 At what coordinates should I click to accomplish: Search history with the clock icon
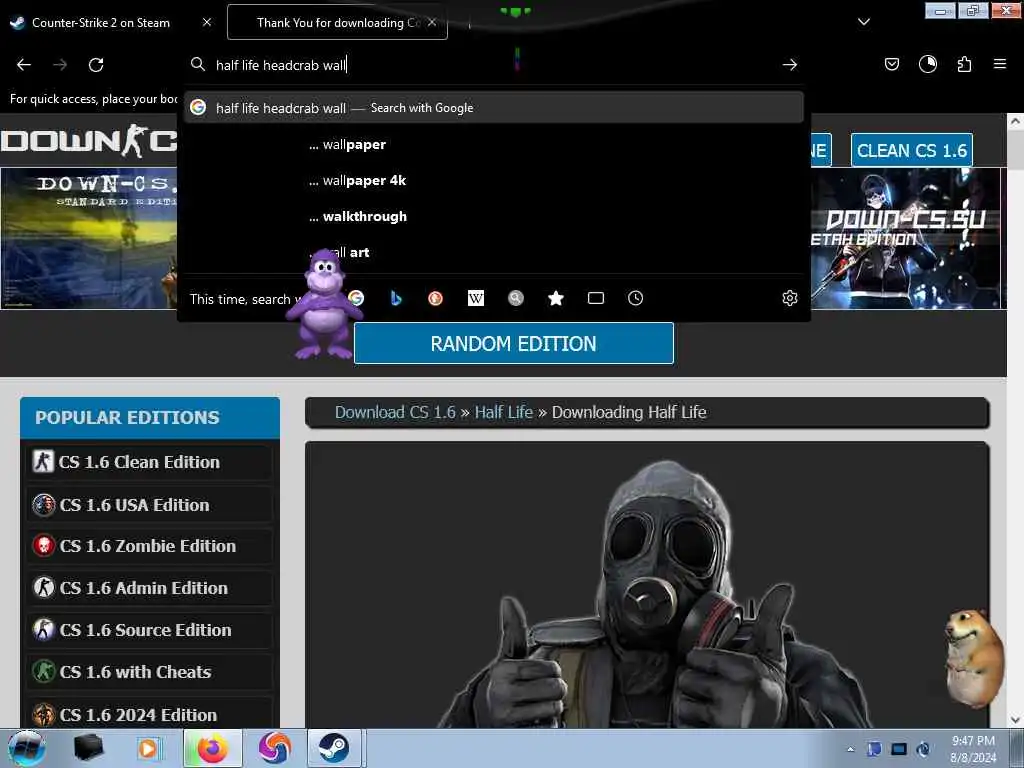point(635,298)
